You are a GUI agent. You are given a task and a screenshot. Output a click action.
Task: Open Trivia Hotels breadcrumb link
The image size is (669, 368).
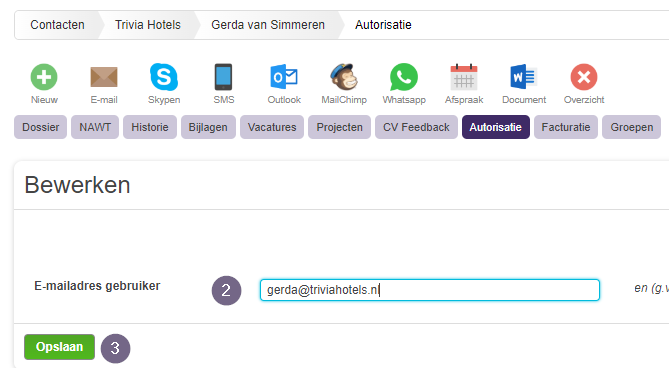point(148,25)
